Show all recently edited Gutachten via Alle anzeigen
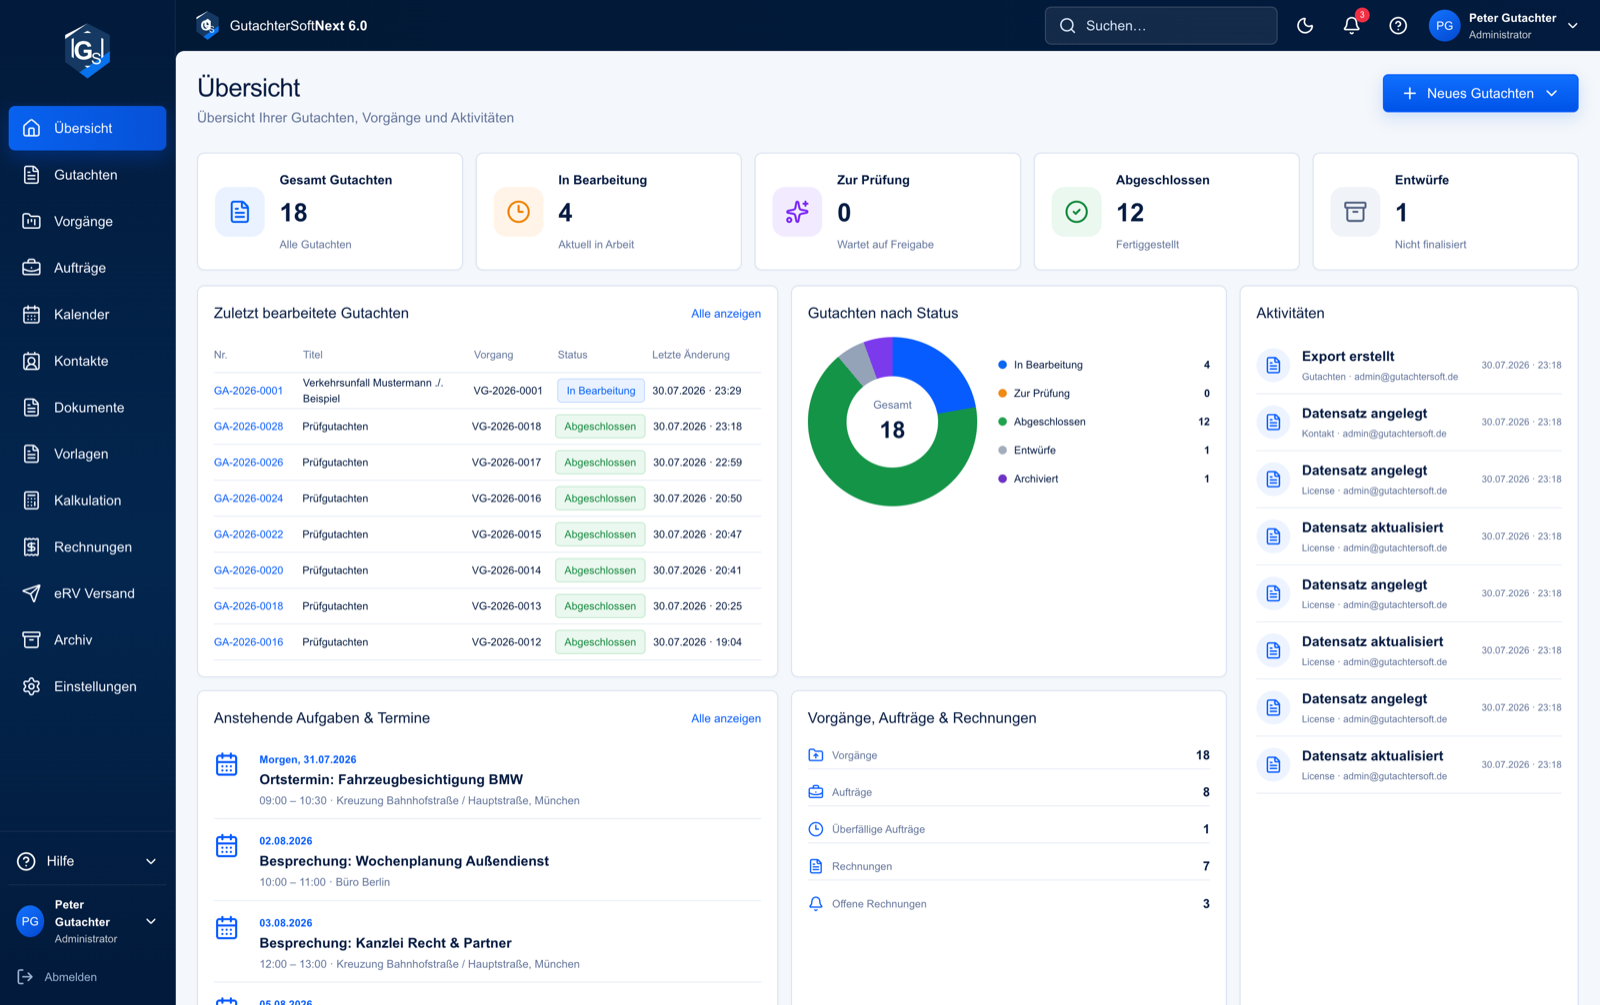 click(x=726, y=314)
